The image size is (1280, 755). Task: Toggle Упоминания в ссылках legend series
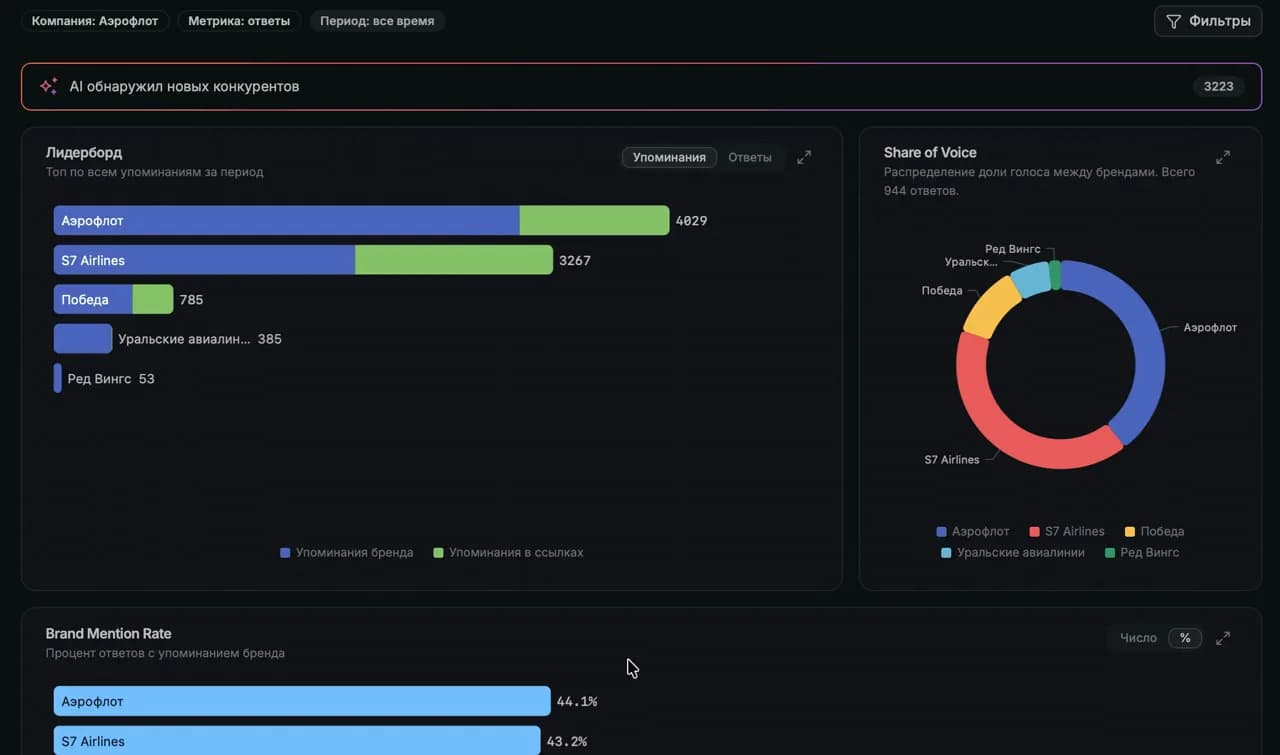[508, 552]
